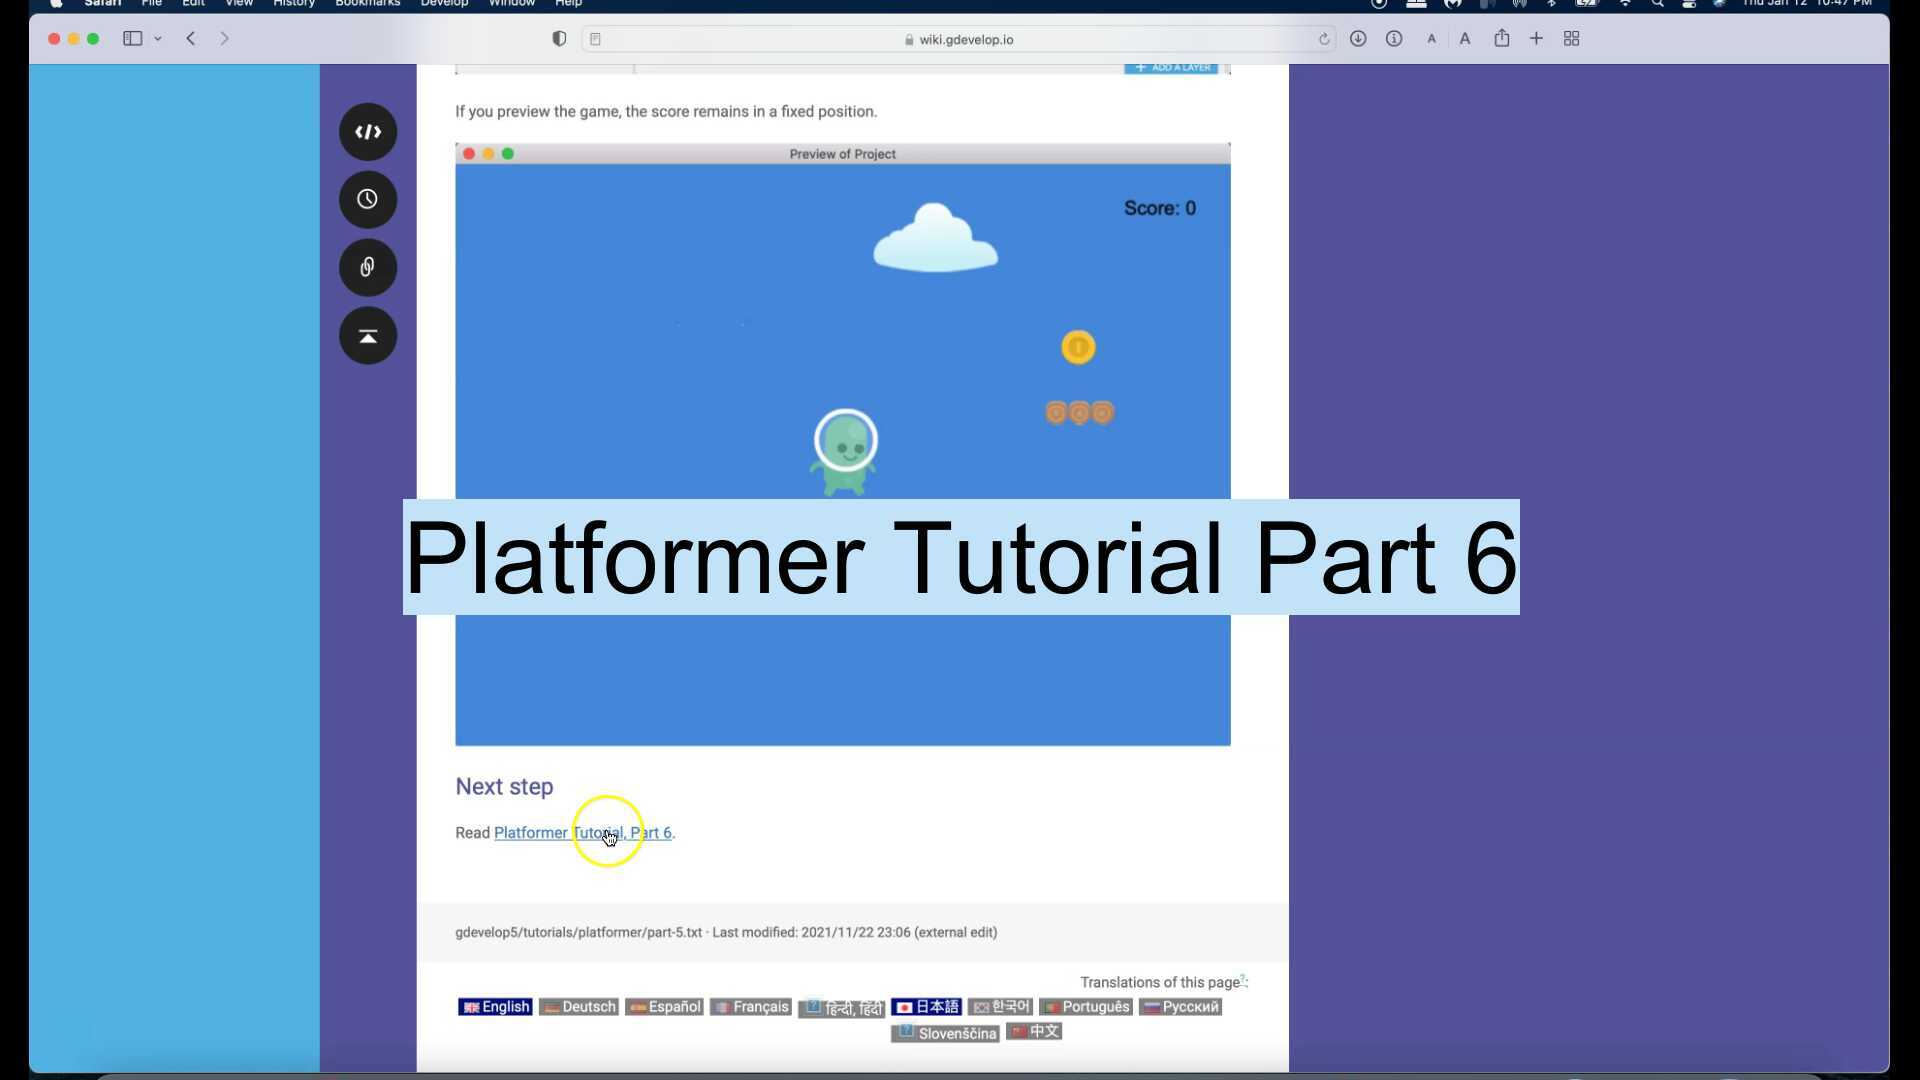Open the sidebar options chevron
This screenshot has height=1080, width=1920.
[157, 39]
